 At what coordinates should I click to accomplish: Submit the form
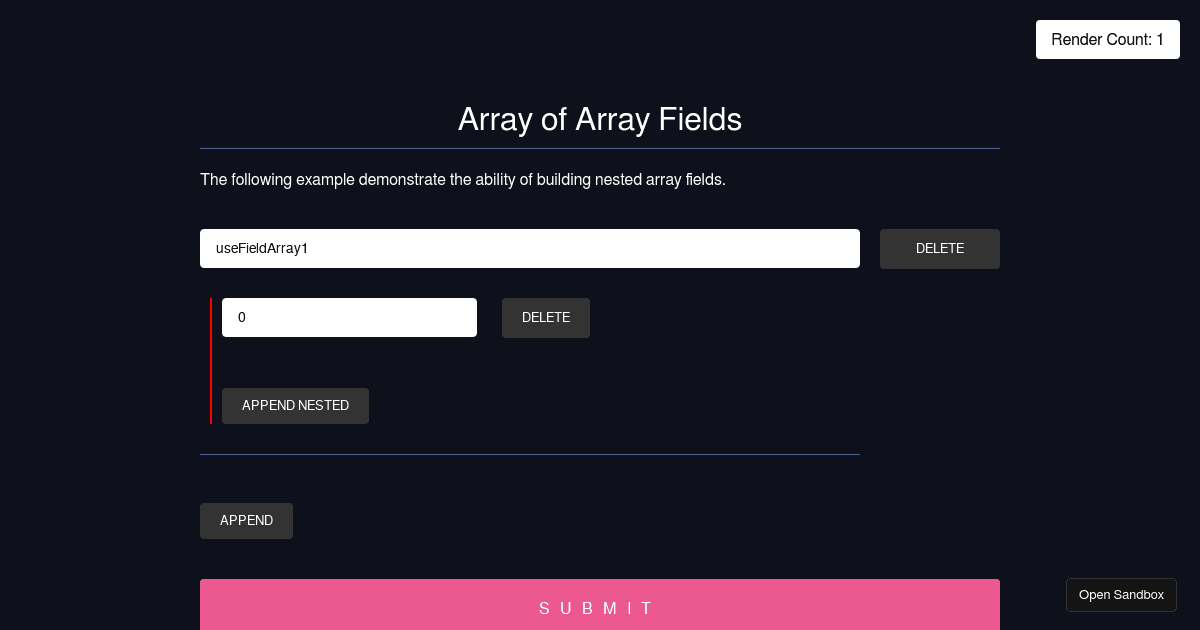600,605
